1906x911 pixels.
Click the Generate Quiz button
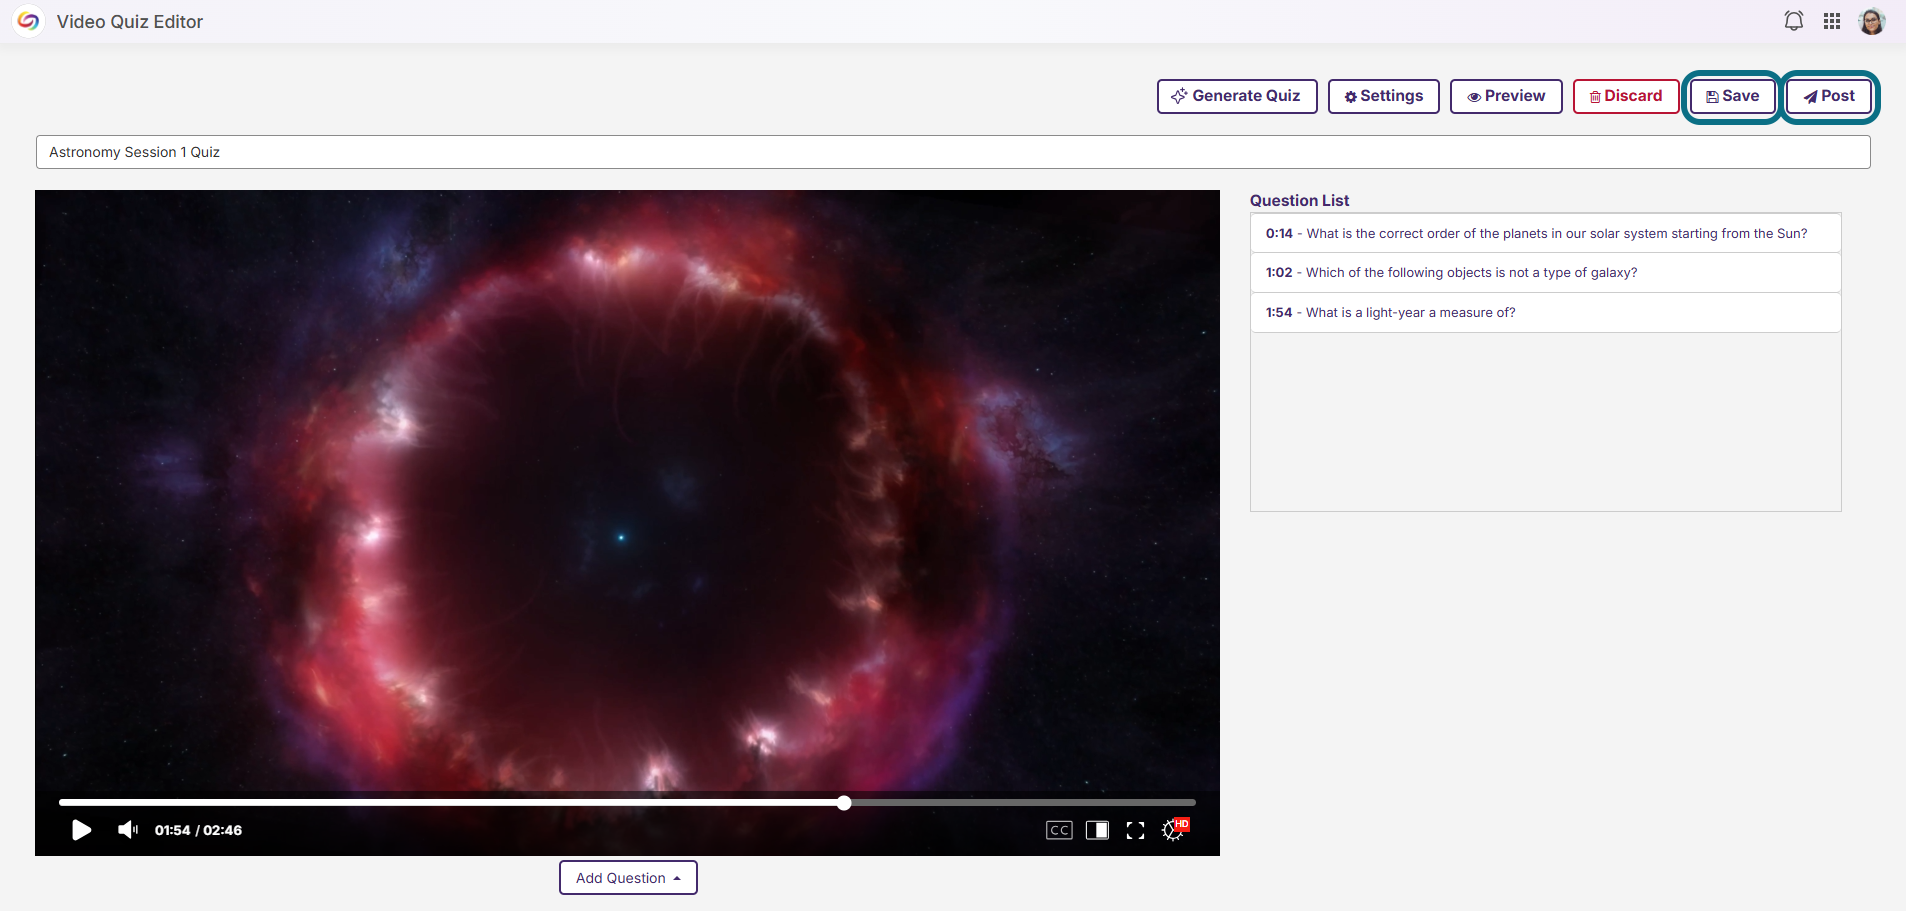(1237, 96)
